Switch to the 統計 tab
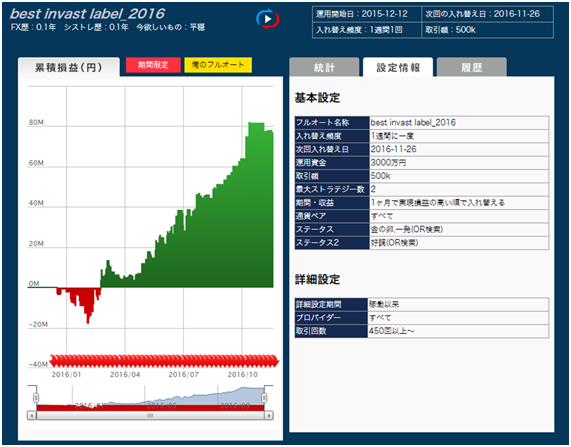This screenshot has height=447, width=571. pyautogui.click(x=324, y=67)
